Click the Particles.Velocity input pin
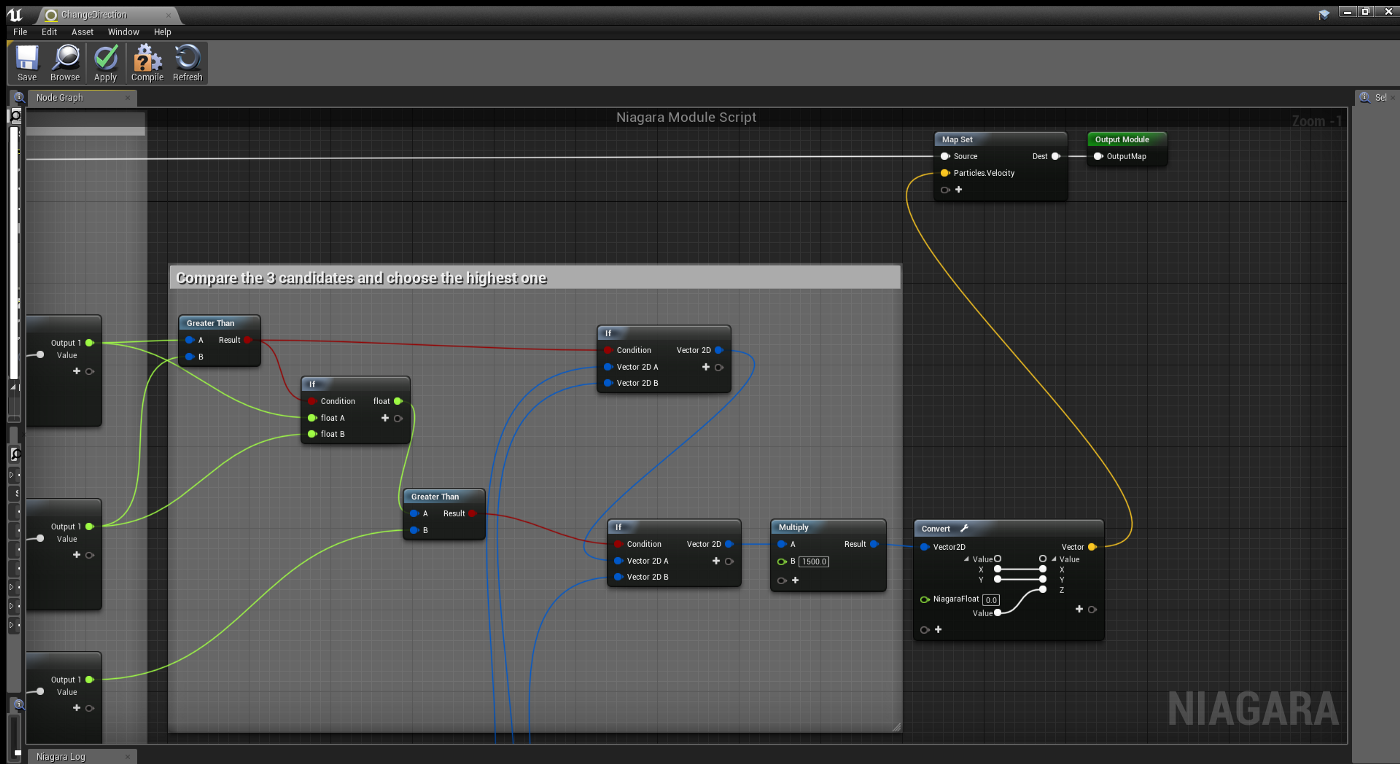 pos(945,173)
